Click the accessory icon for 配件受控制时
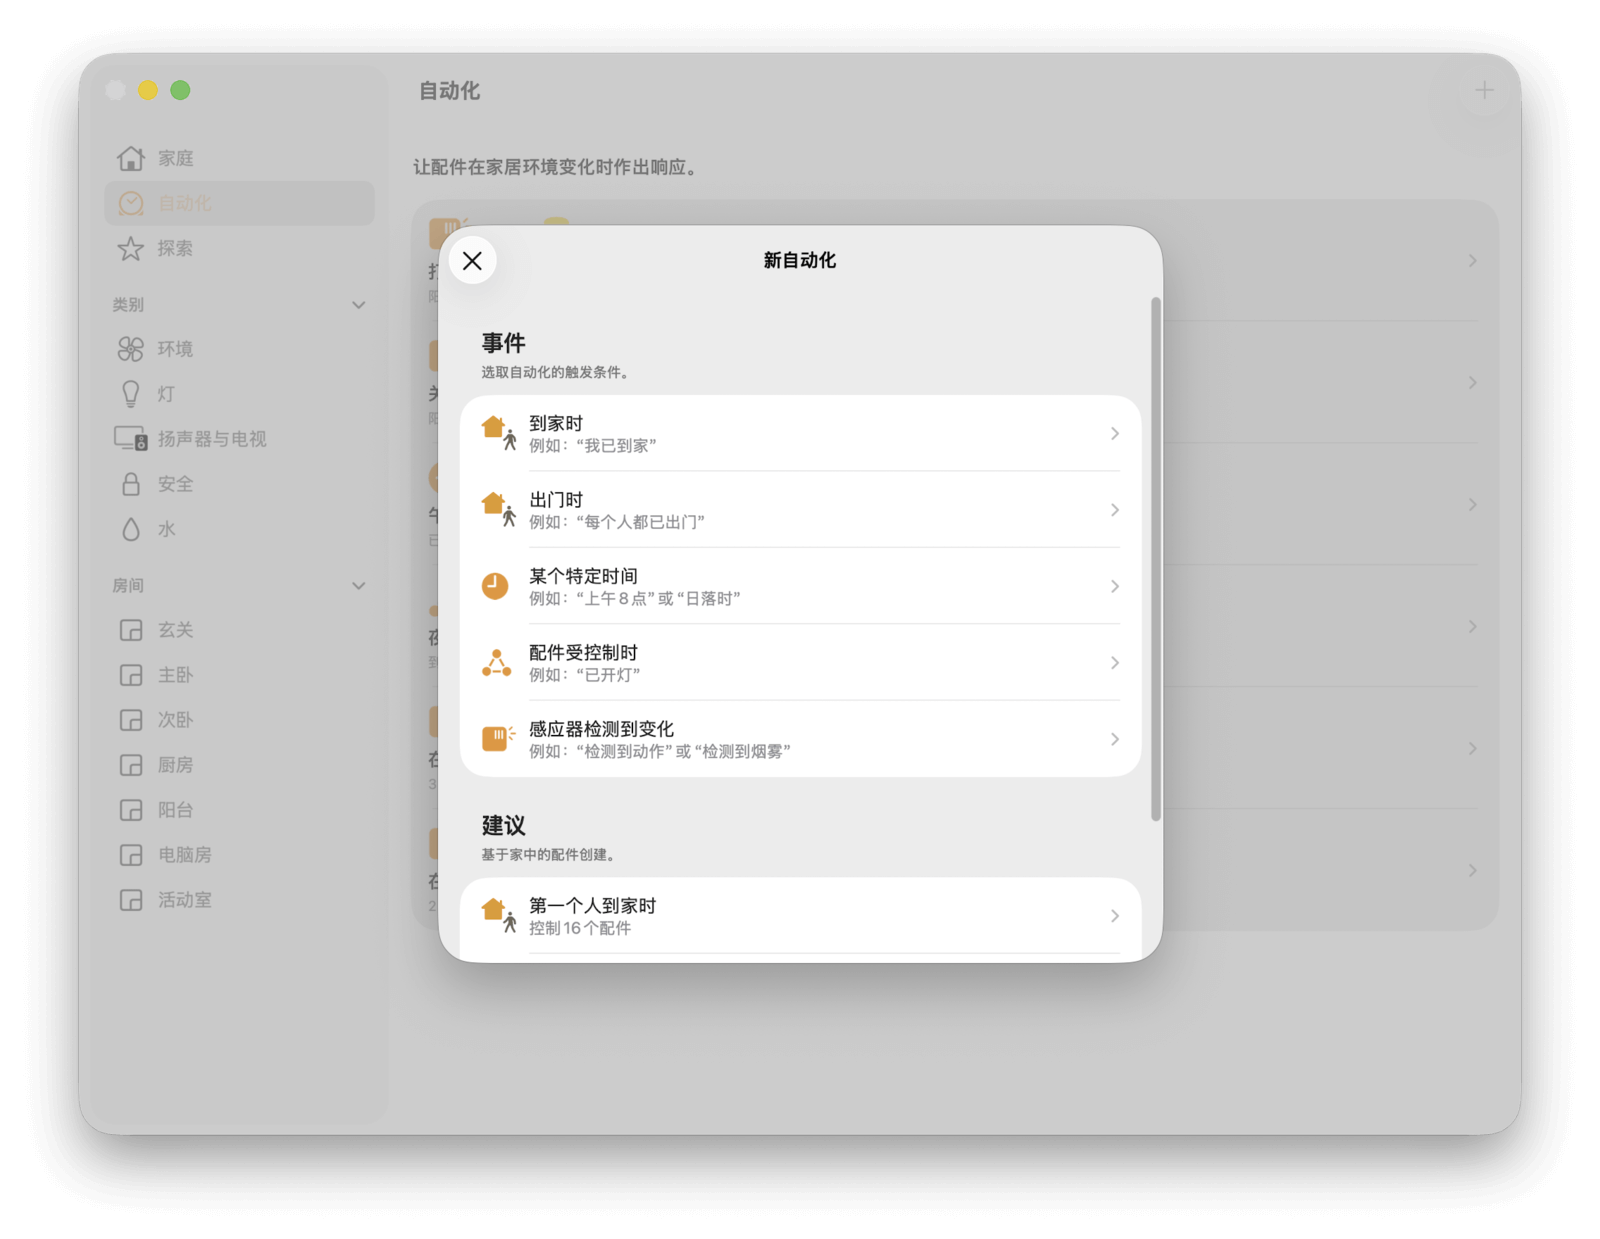Viewport: 1600px width, 1239px height. coord(497,662)
